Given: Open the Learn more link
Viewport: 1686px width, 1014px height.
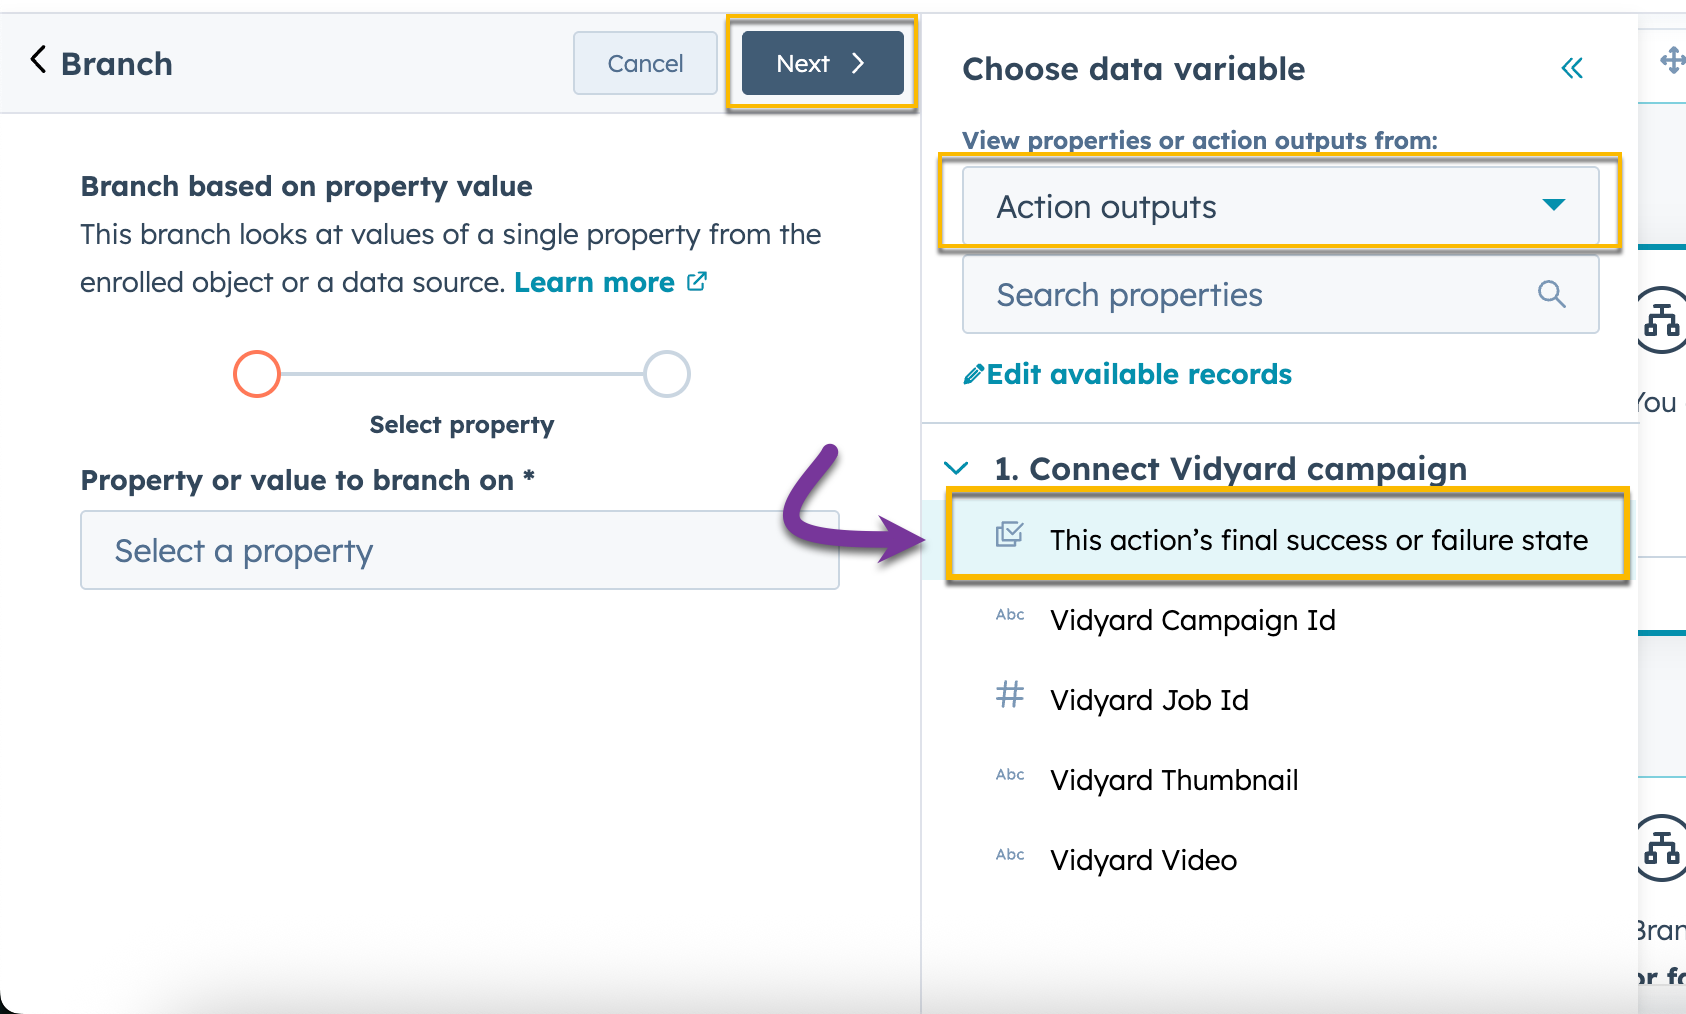Looking at the screenshot, I should [595, 282].
